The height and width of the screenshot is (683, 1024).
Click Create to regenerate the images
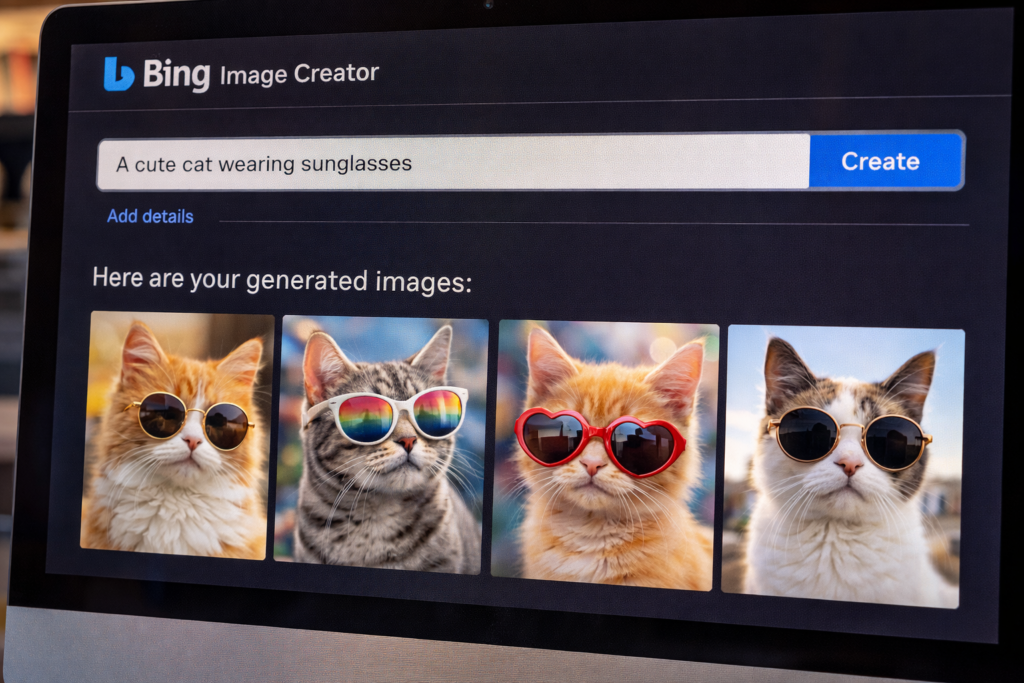[884, 161]
